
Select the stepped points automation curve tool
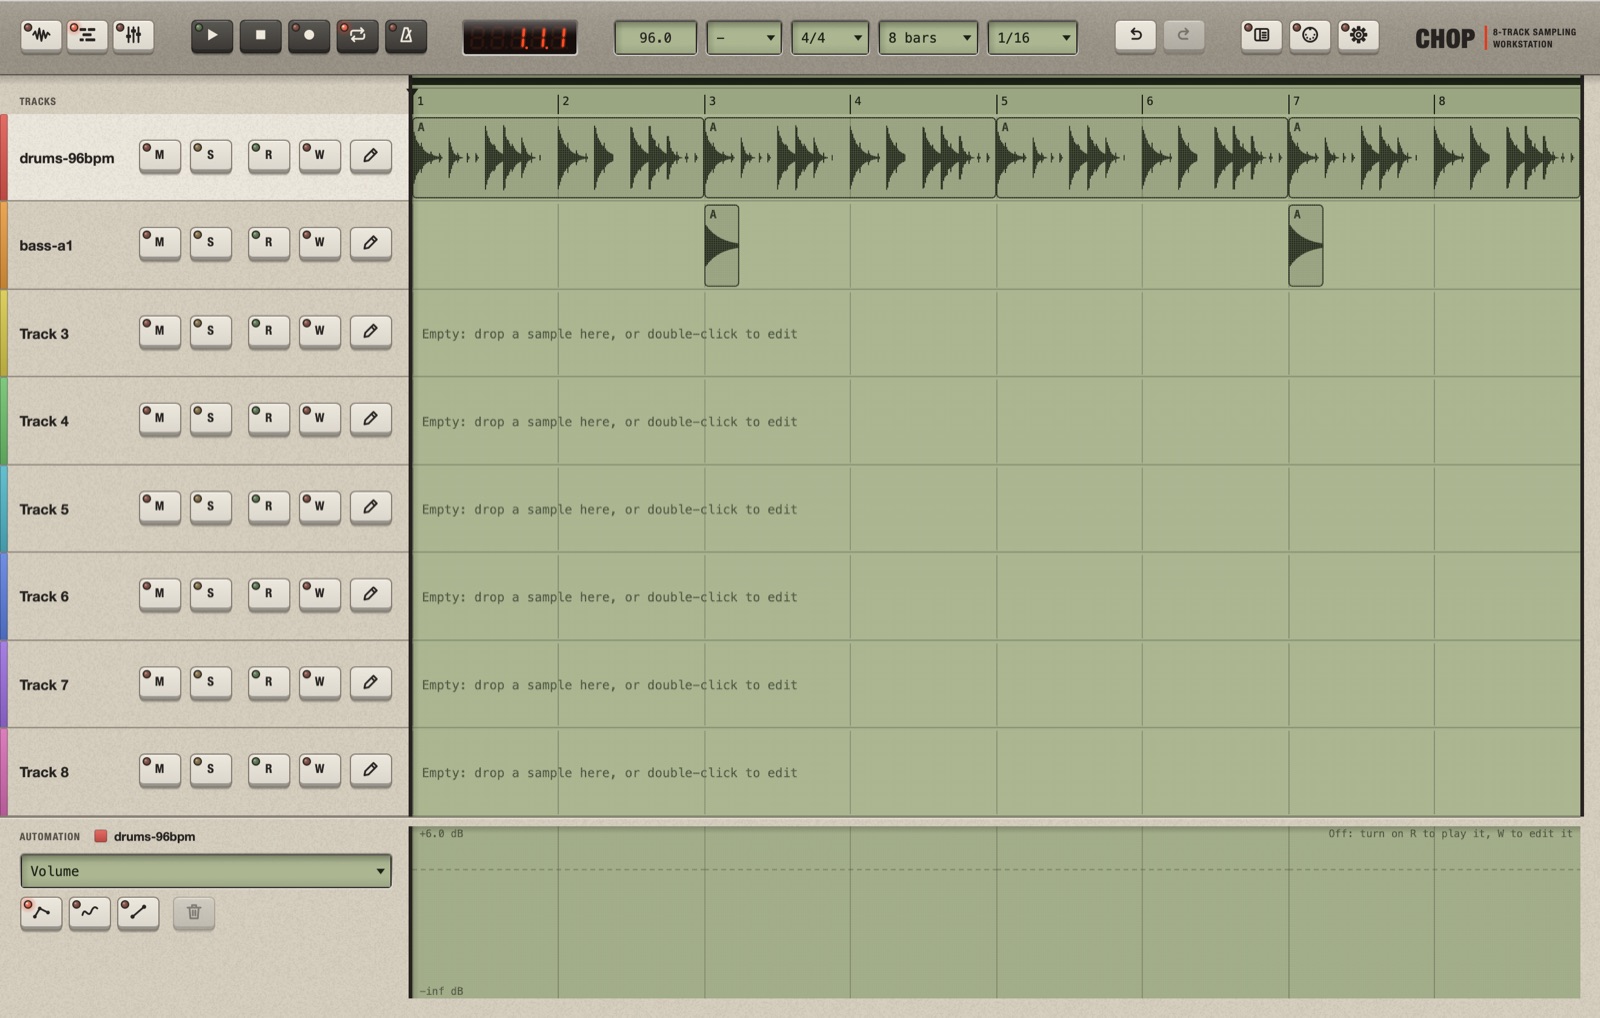click(x=41, y=912)
